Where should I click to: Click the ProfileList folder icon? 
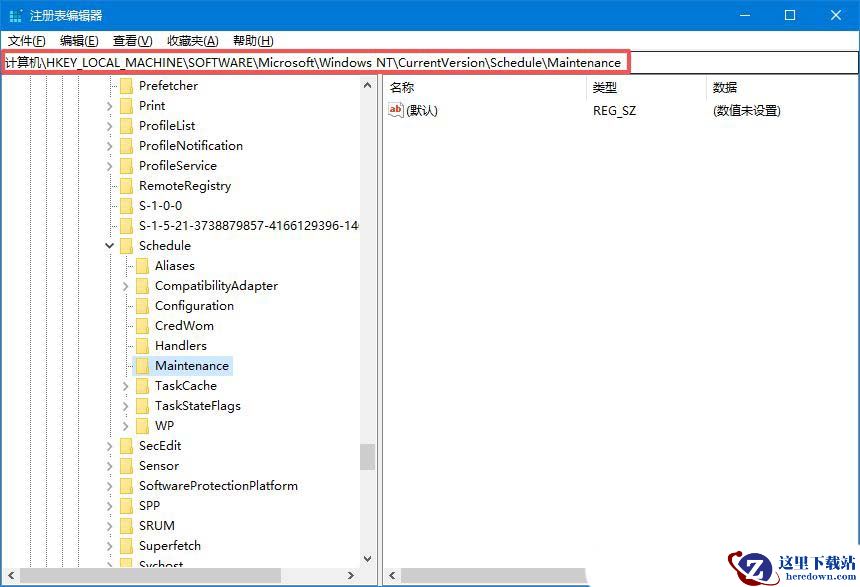click(x=126, y=126)
